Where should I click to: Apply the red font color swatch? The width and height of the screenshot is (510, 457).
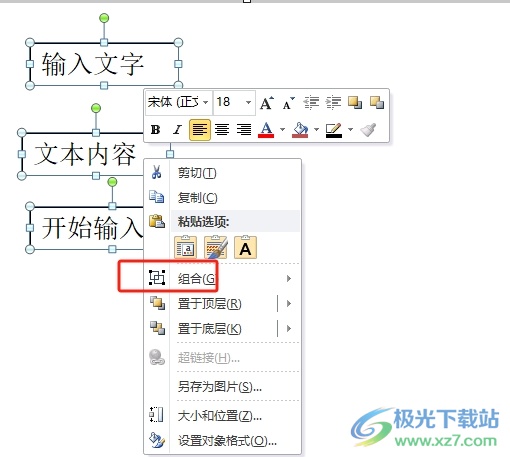(266, 130)
